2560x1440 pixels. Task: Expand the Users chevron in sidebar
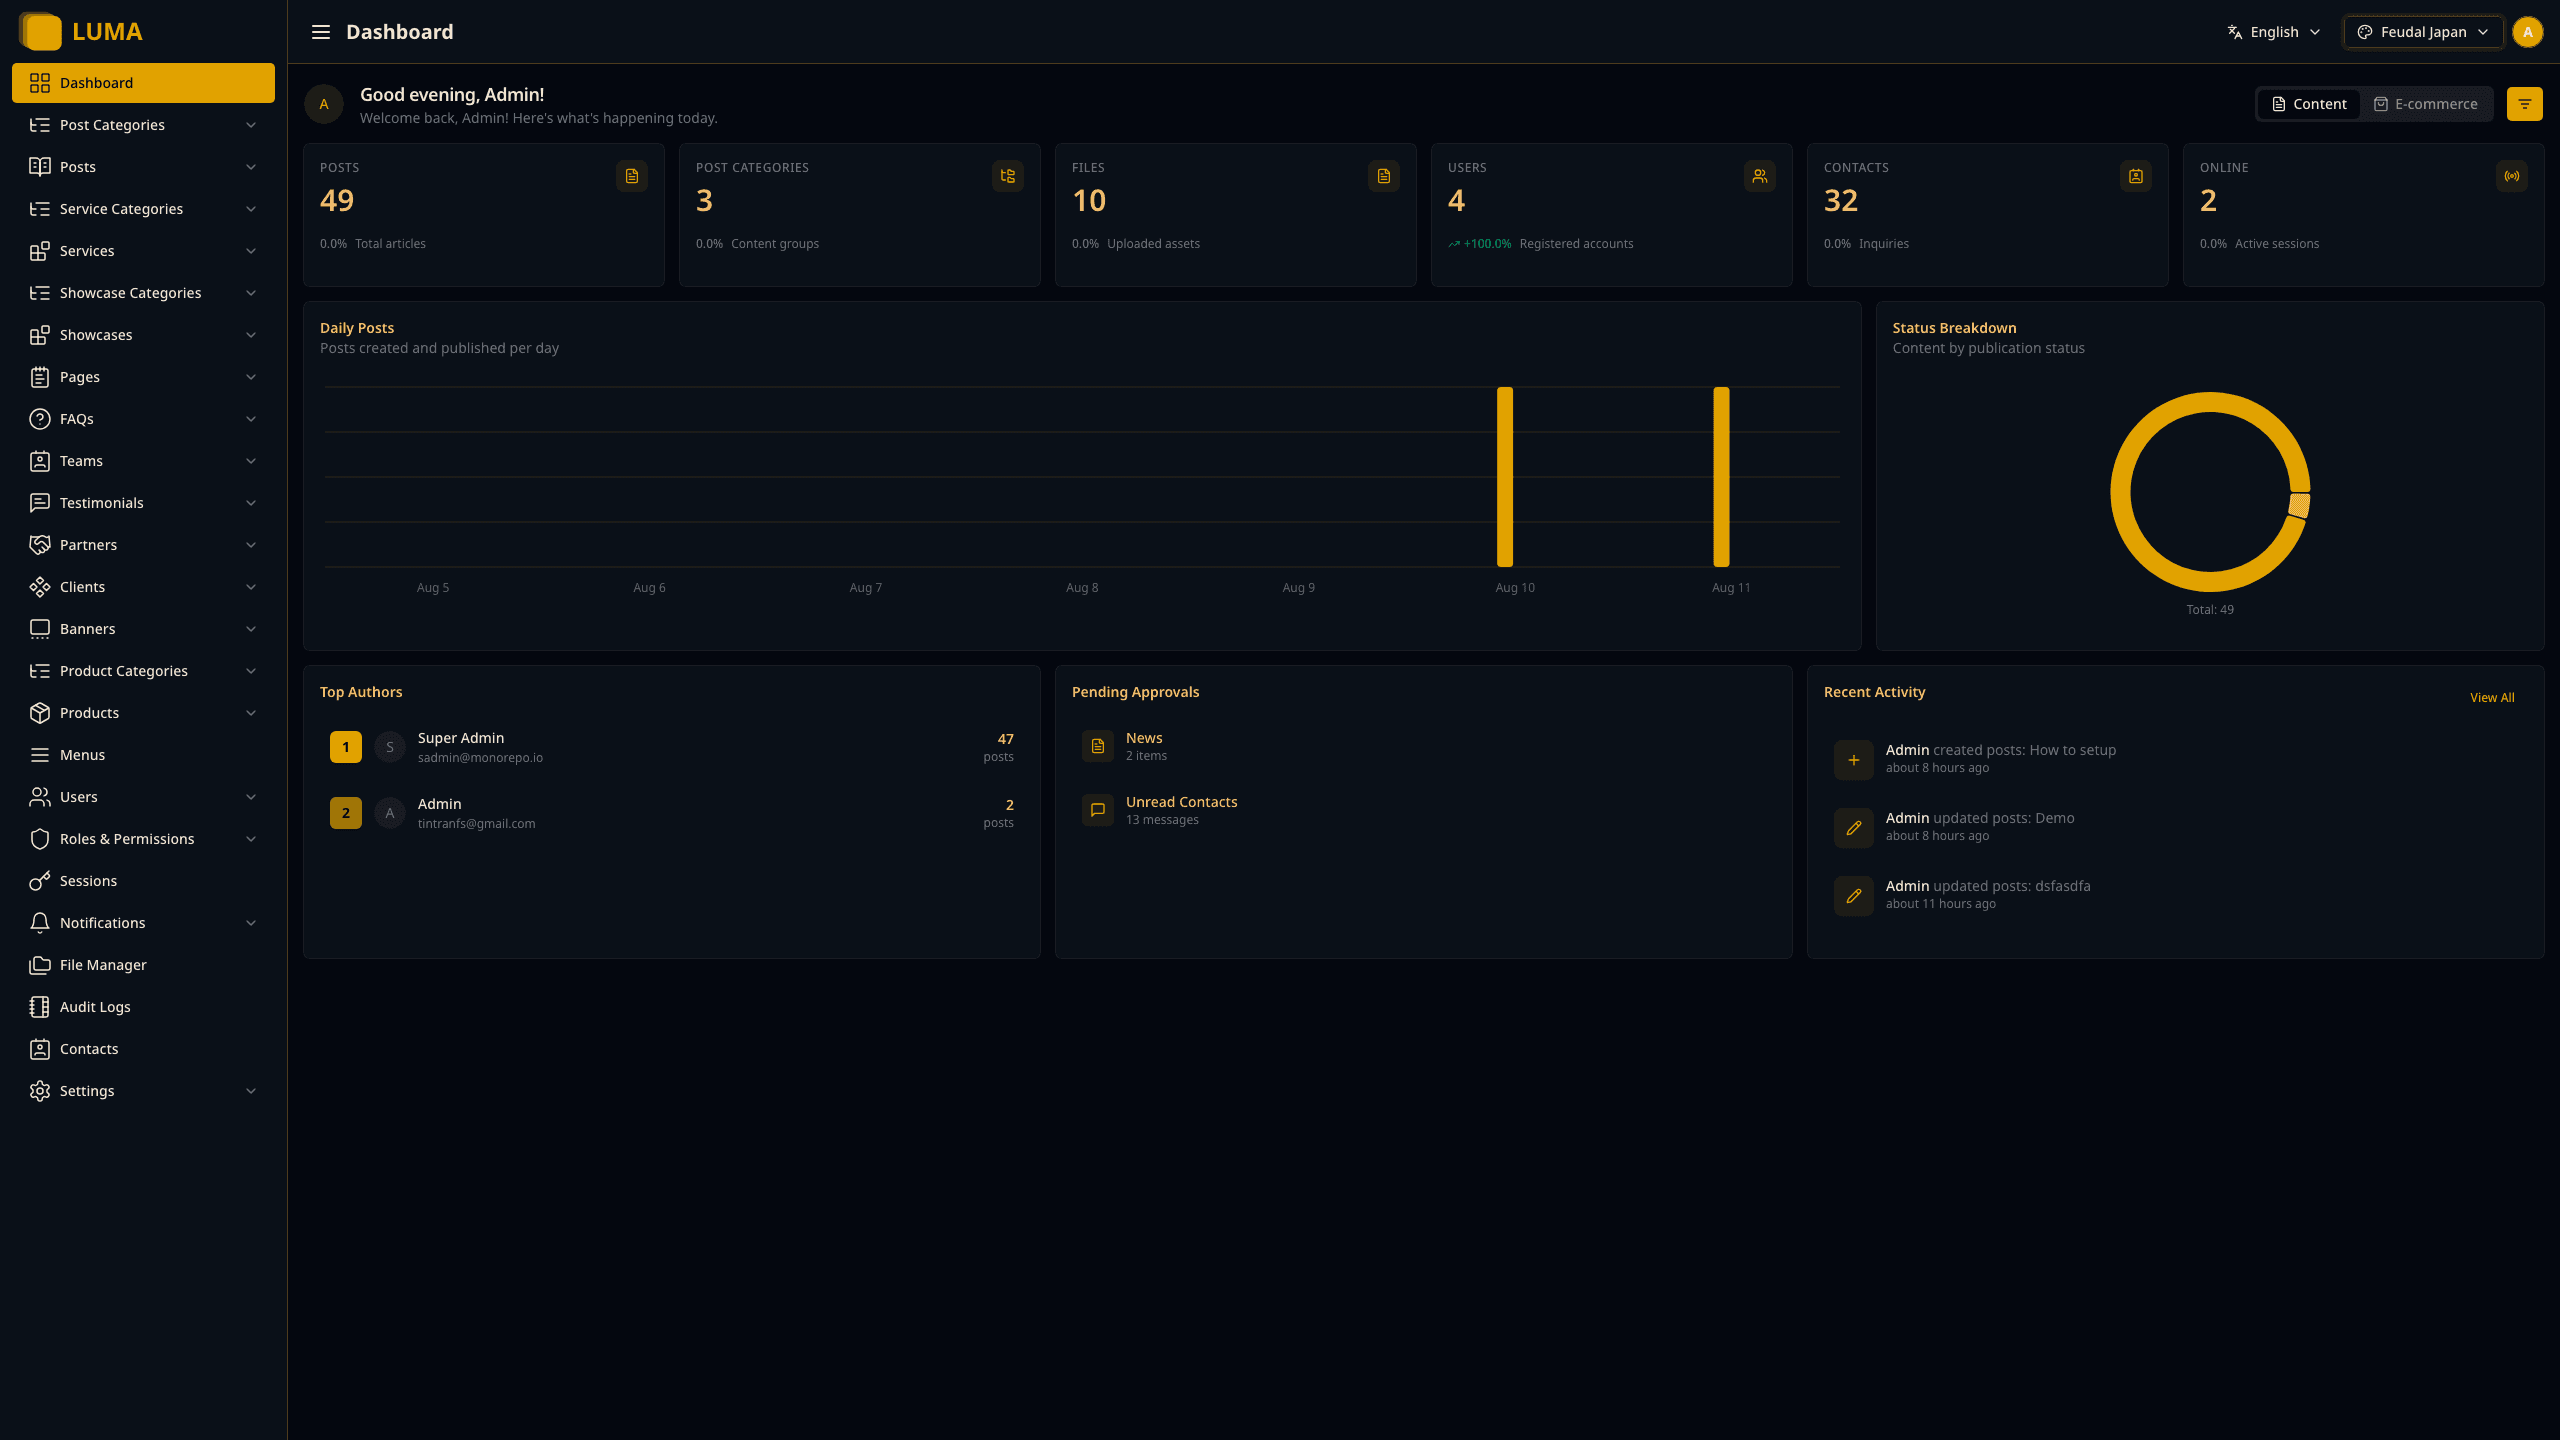click(251, 797)
